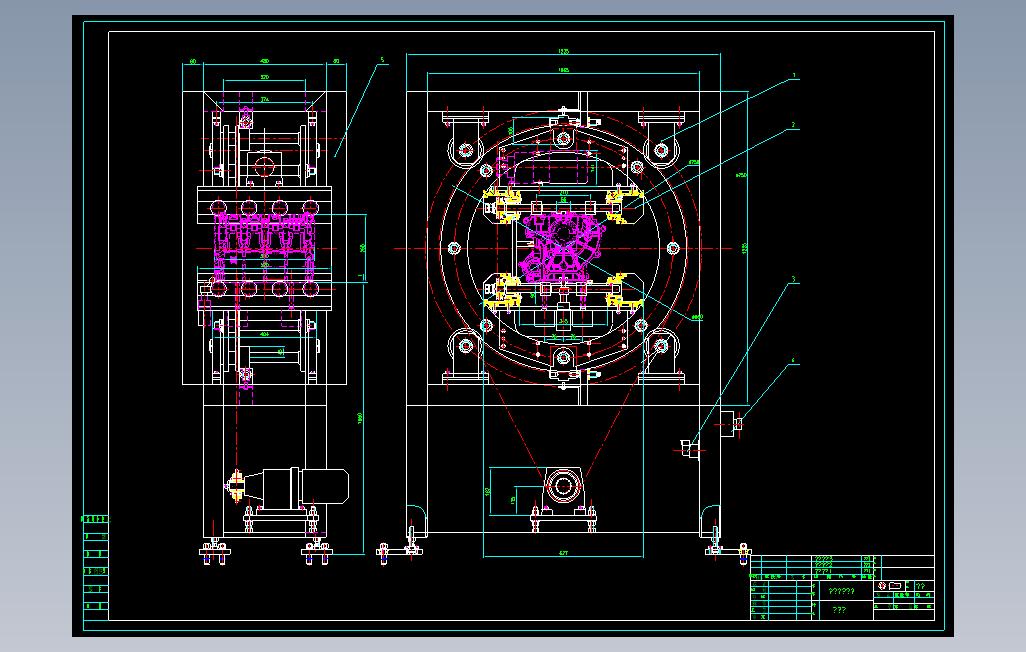Select the 374 dimension in the side view
This screenshot has height=652, width=1026.
coord(264,100)
